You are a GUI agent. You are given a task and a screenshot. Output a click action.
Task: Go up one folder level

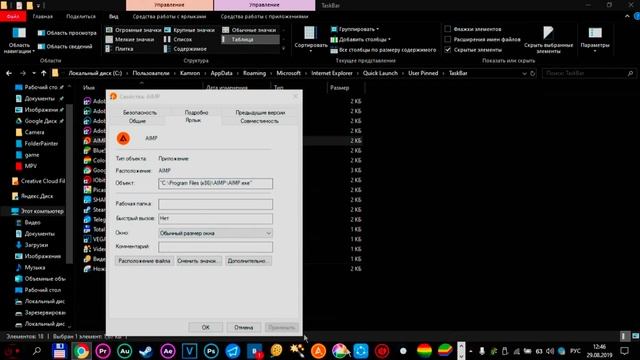click(x=43, y=73)
